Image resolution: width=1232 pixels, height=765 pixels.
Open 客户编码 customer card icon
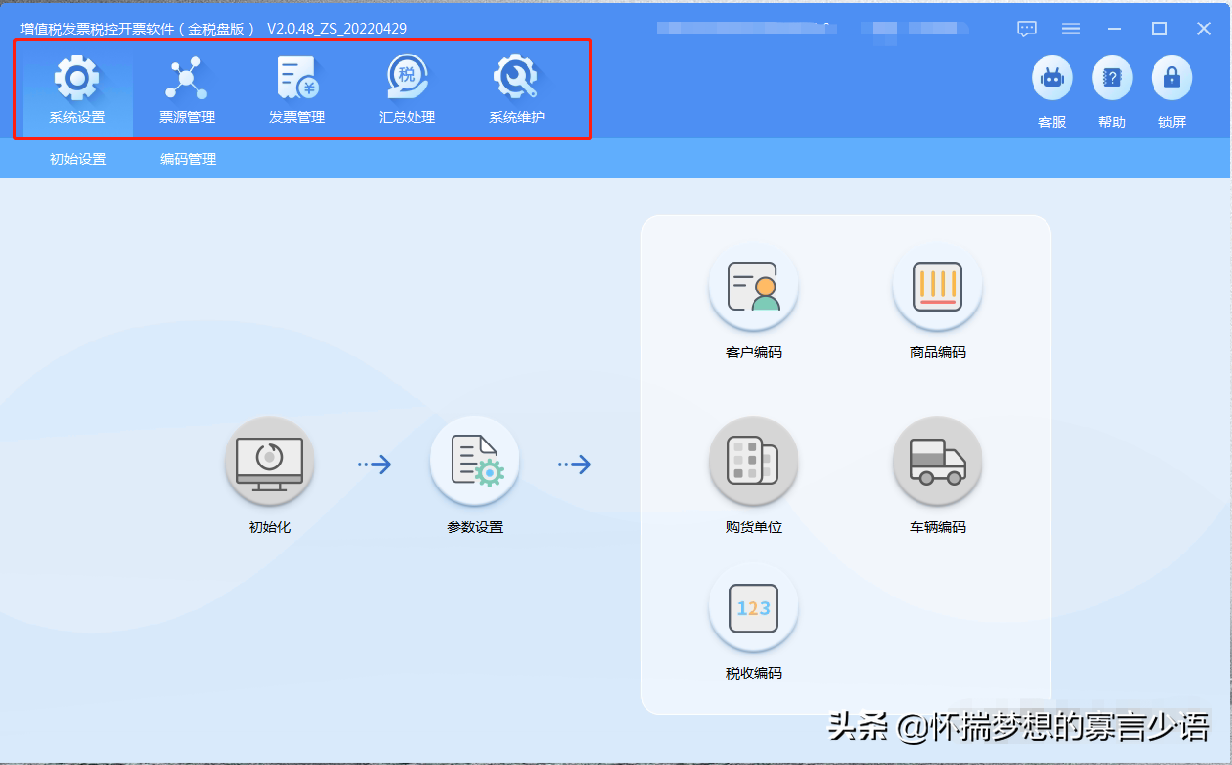pyautogui.click(x=754, y=287)
